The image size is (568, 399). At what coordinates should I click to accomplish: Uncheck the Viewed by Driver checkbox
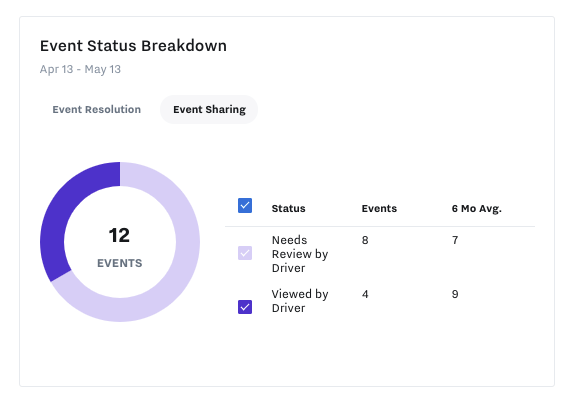[245, 307]
